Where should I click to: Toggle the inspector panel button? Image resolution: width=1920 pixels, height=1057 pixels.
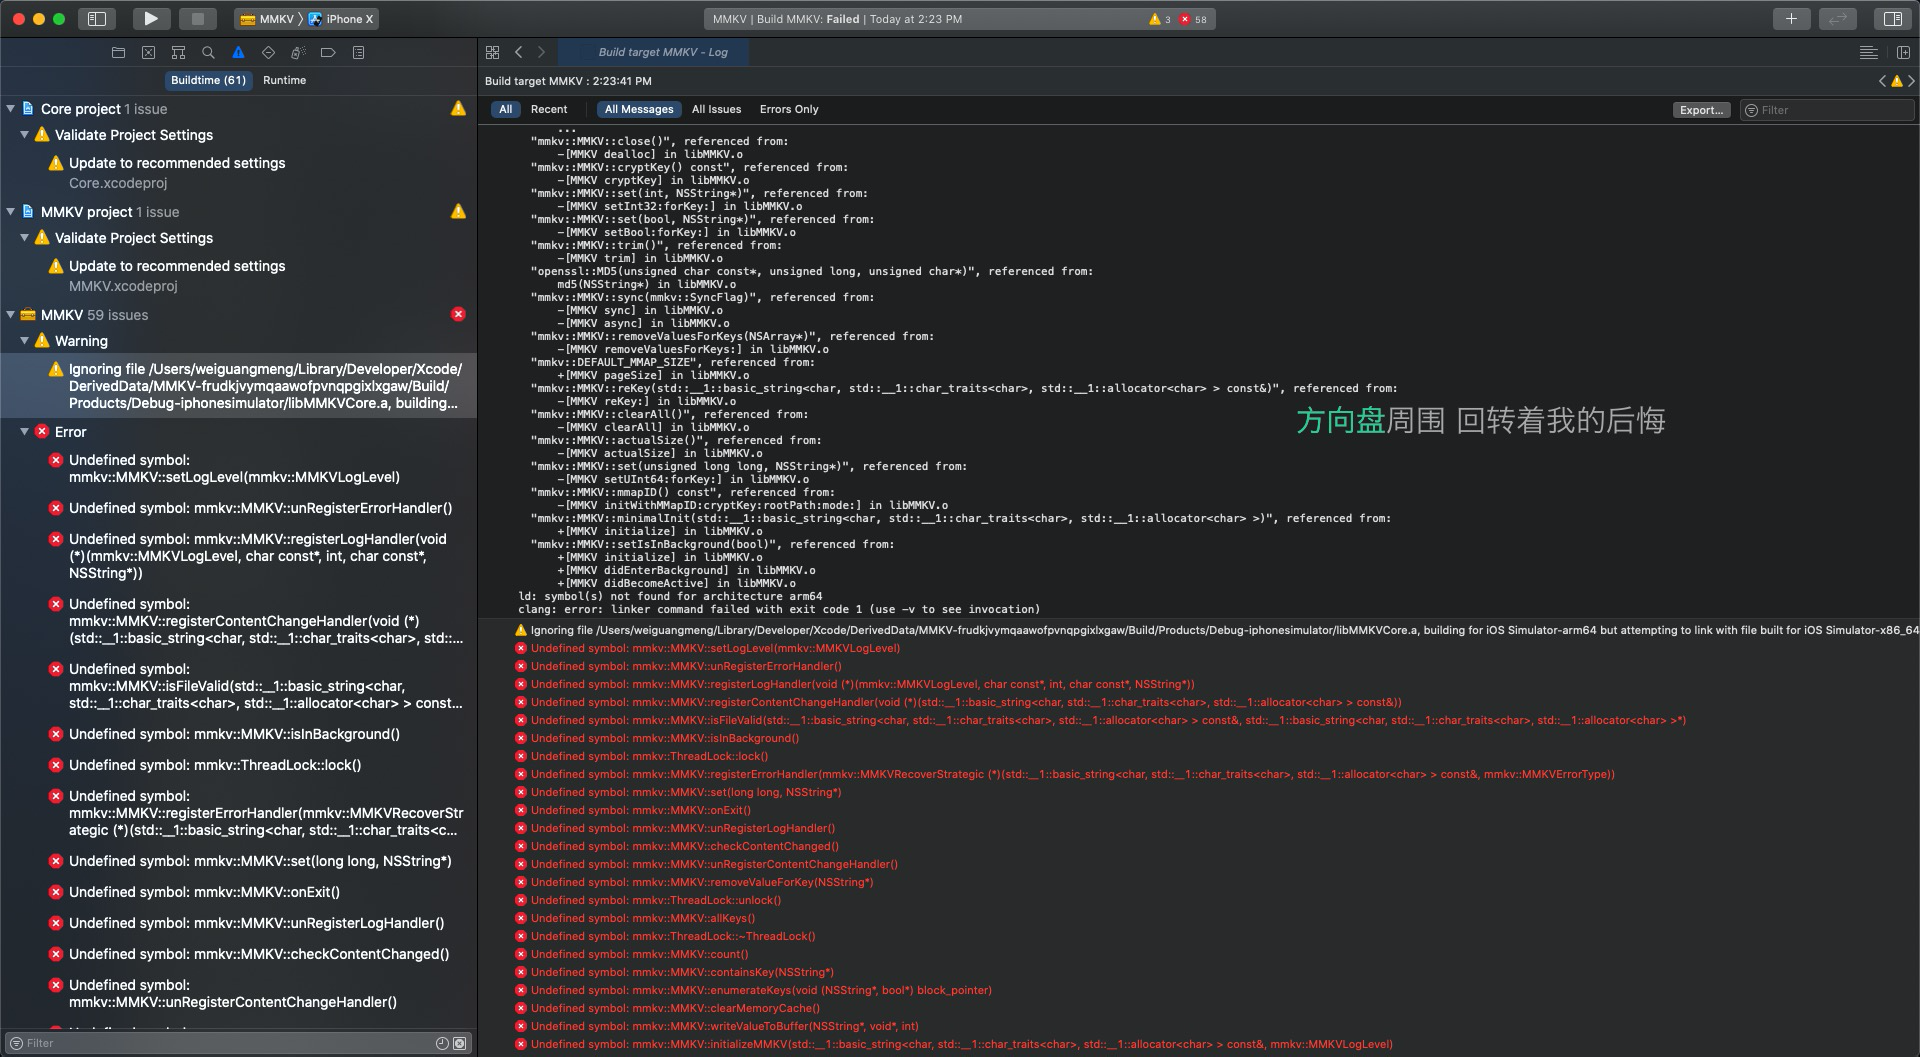[1892, 18]
